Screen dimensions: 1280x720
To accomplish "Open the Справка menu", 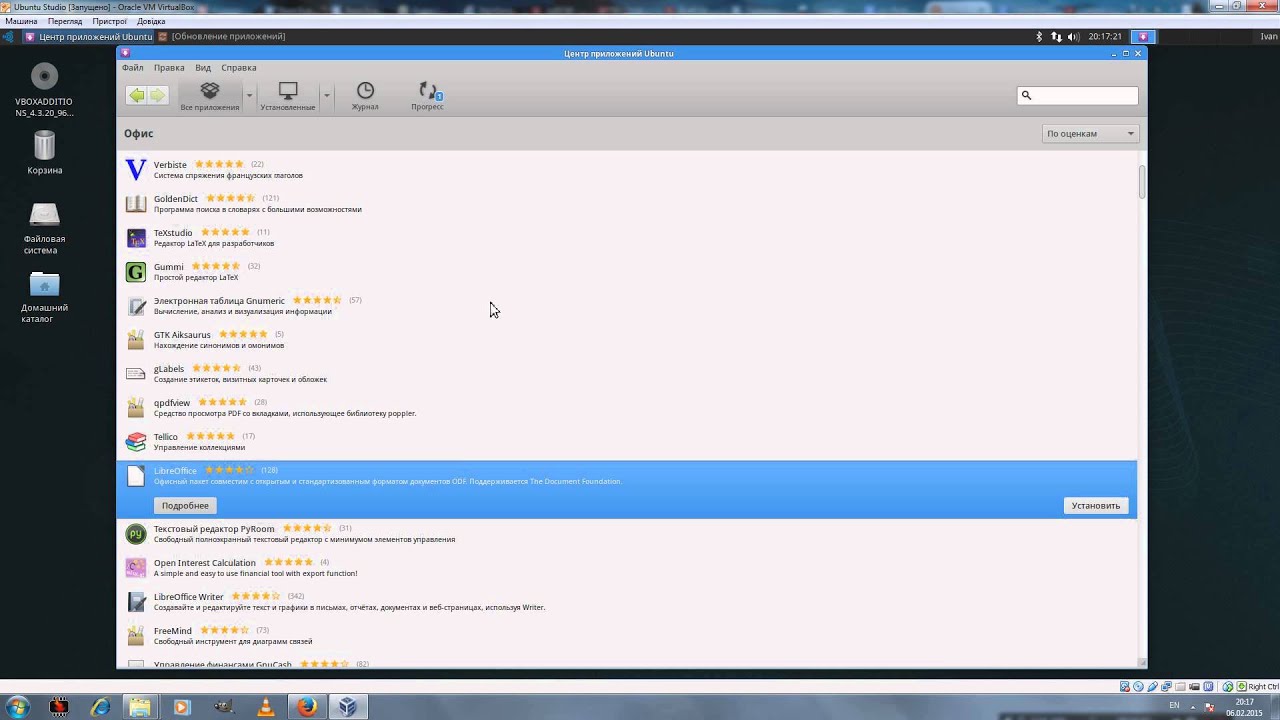I will (239, 68).
